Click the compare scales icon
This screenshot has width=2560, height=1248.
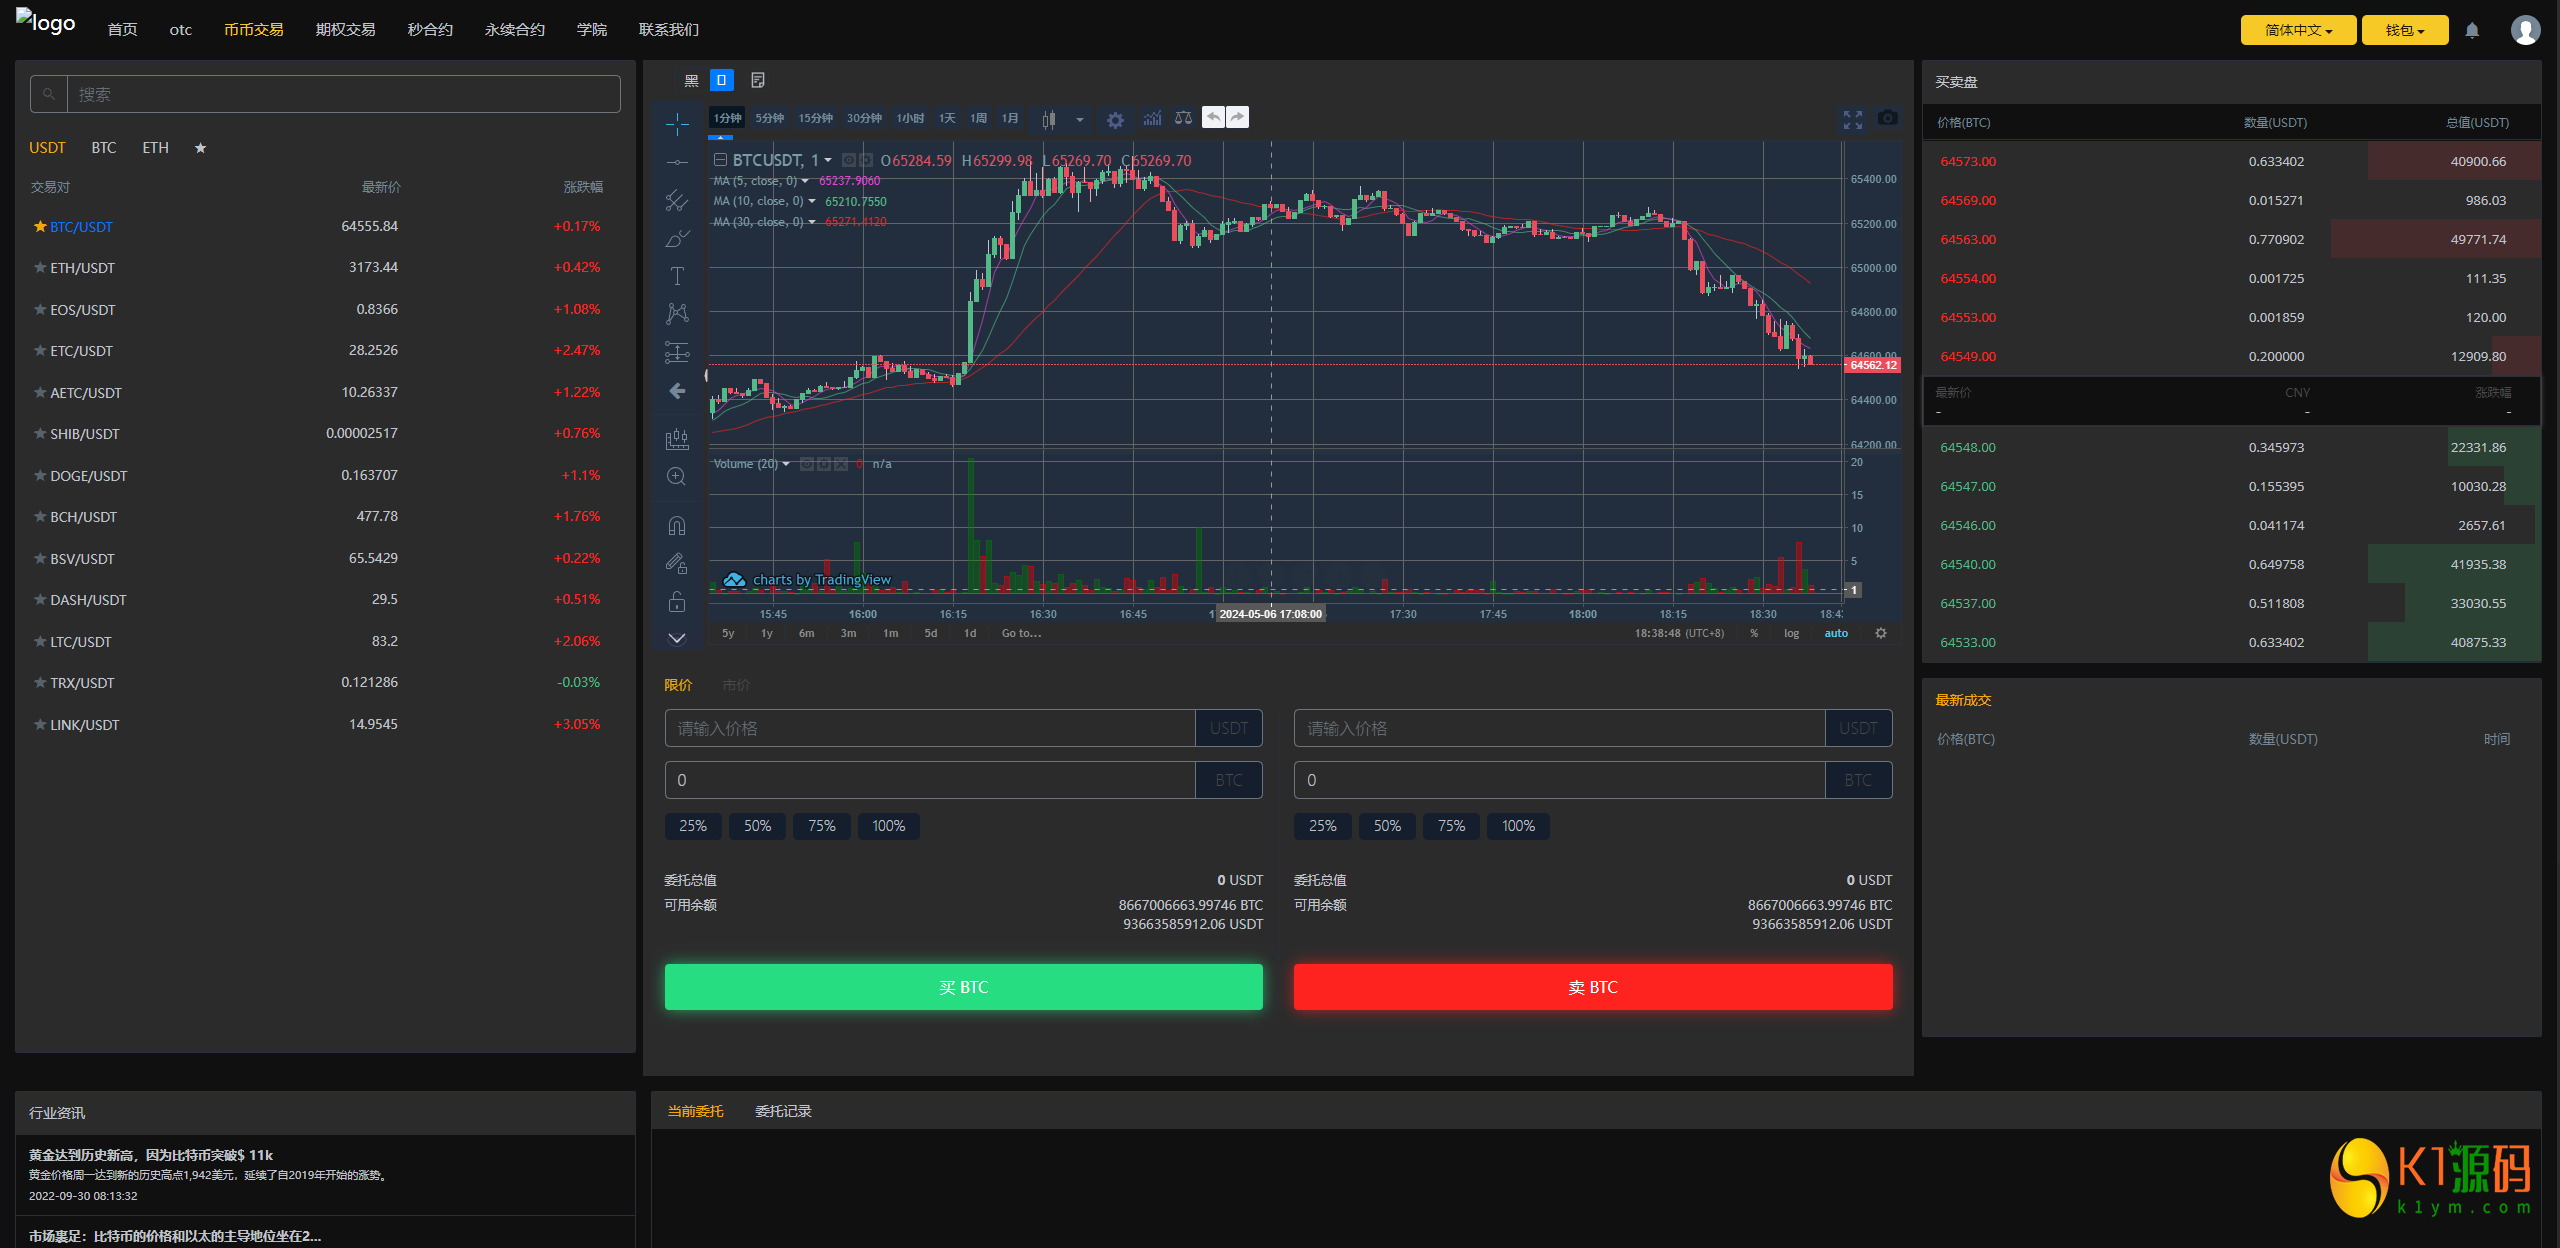(1183, 118)
